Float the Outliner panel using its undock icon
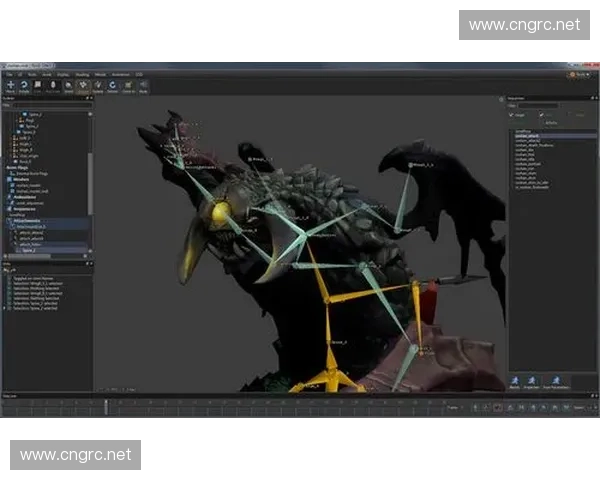The image size is (600, 480). (87, 98)
